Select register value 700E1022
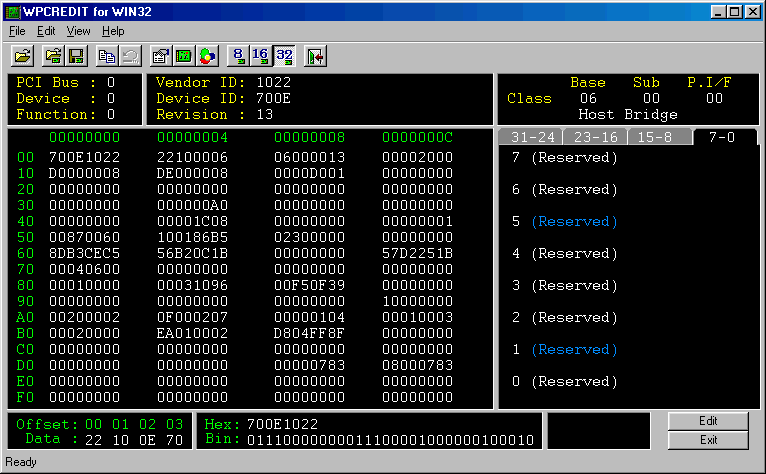766x474 pixels. (85, 157)
